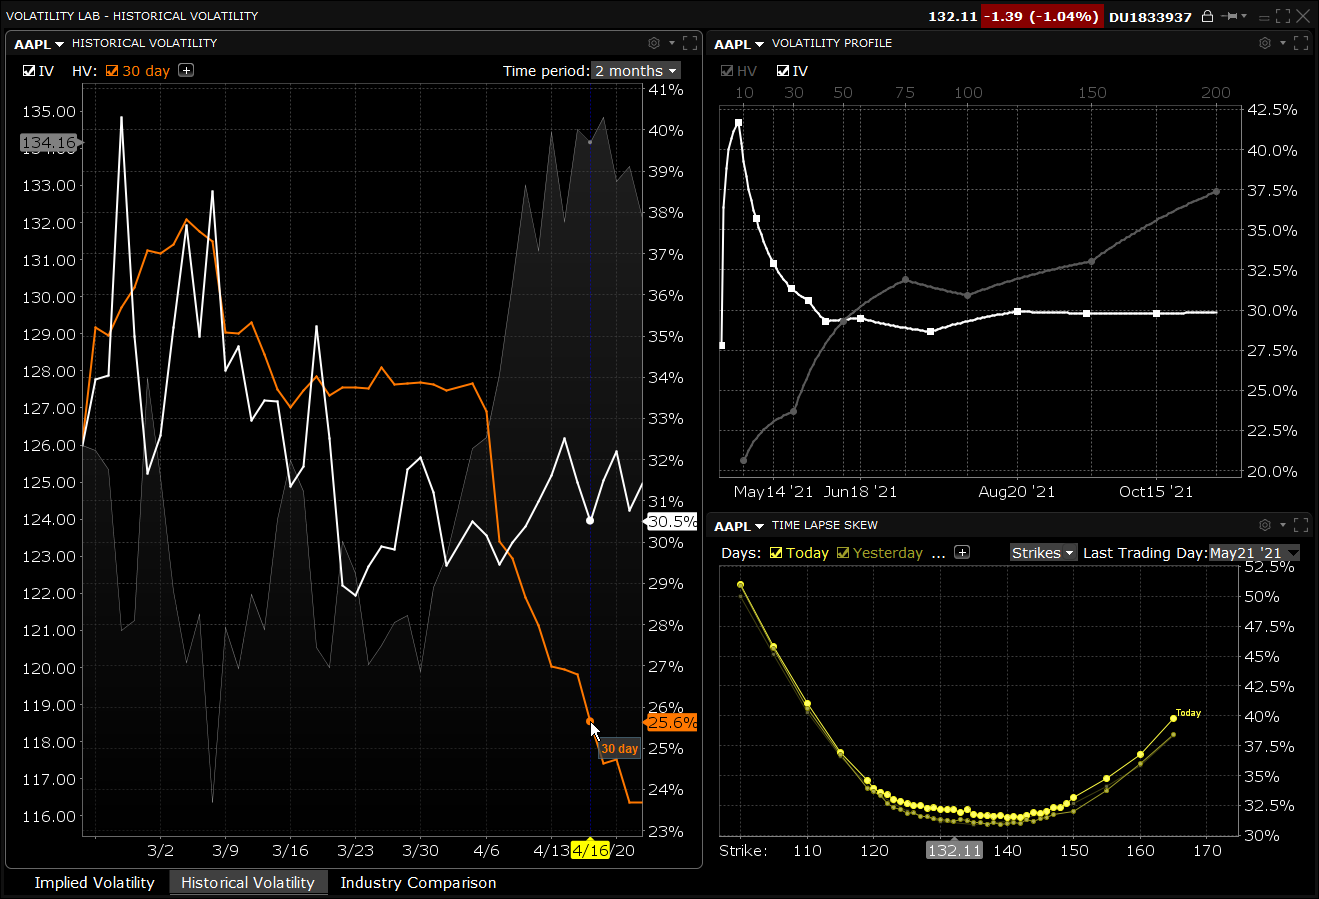1319x899 pixels.
Task: Toggle IV checkbox in Volatility Profile panel
Action: (783, 71)
